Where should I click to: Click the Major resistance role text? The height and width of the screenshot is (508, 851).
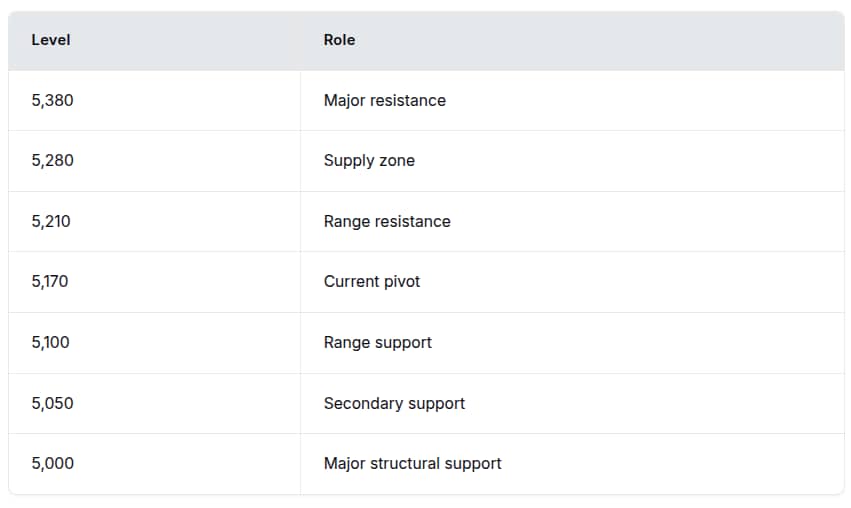coord(384,100)
